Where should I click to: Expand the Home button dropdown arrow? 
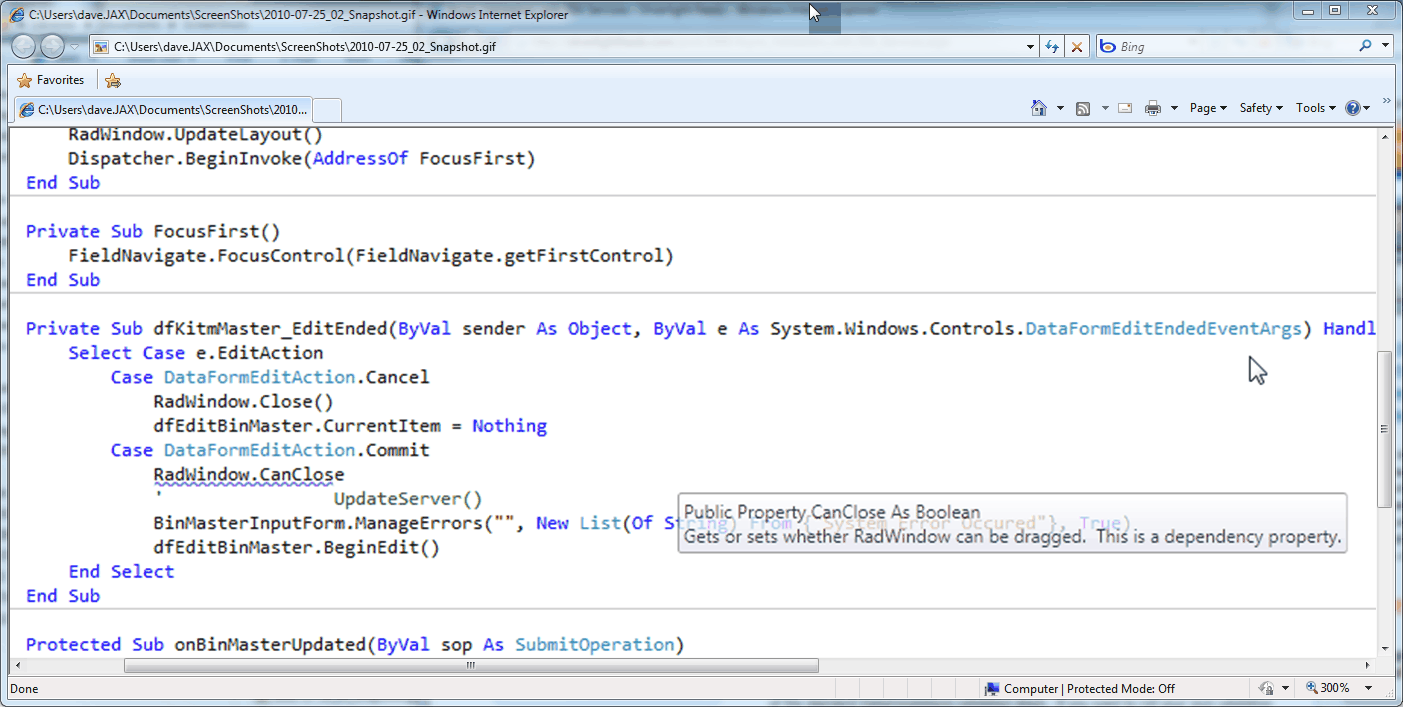[x=1060, y=108]
